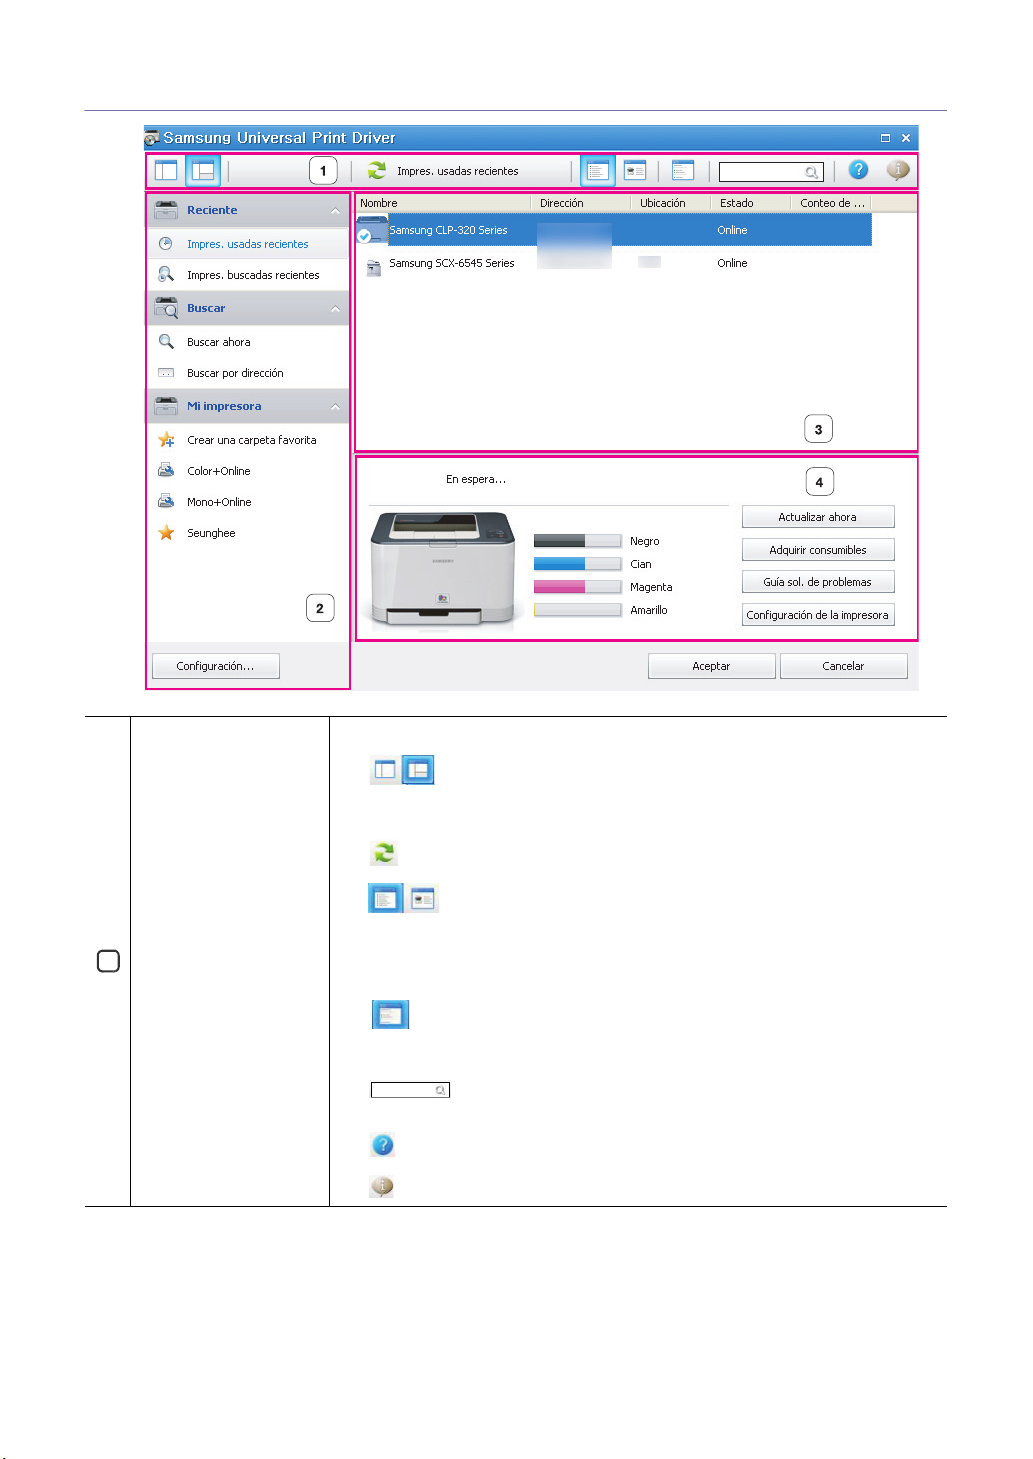1033x1459 pixels.
Task: Click the 'Conteo de ...' column header
Action: point(832,203)
